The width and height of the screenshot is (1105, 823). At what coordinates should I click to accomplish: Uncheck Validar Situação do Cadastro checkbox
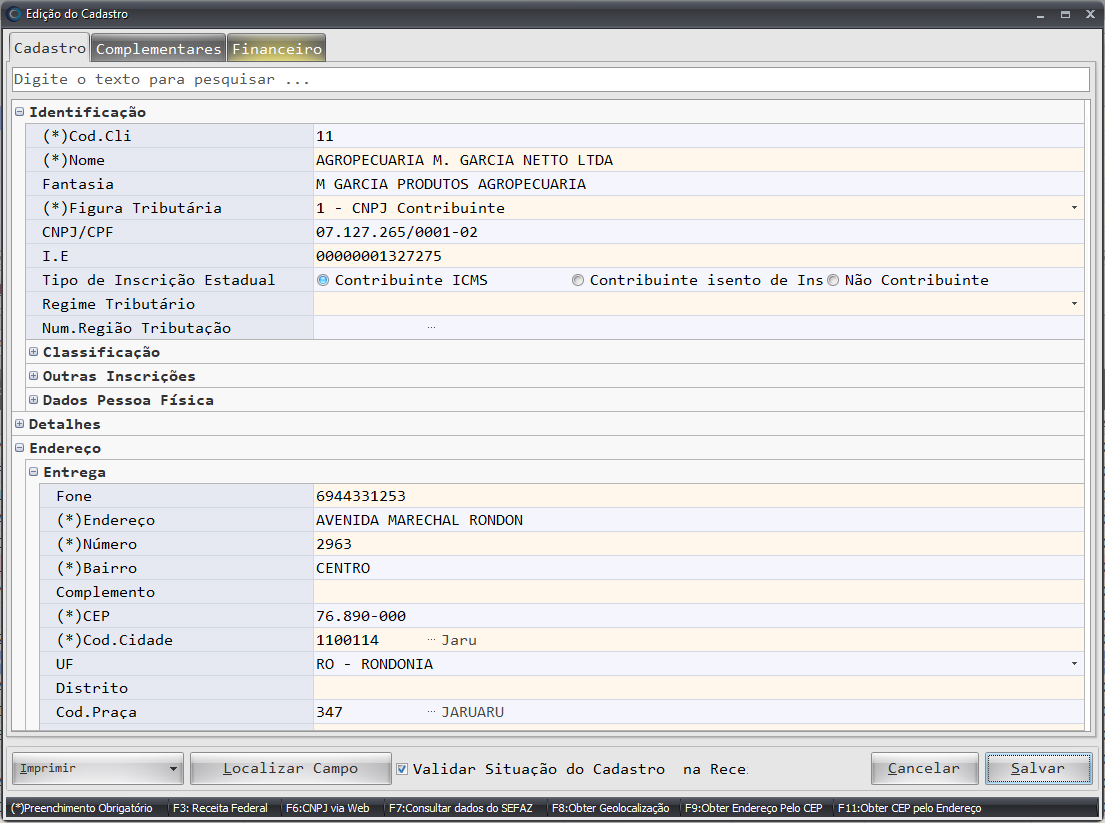coord(402,769)
